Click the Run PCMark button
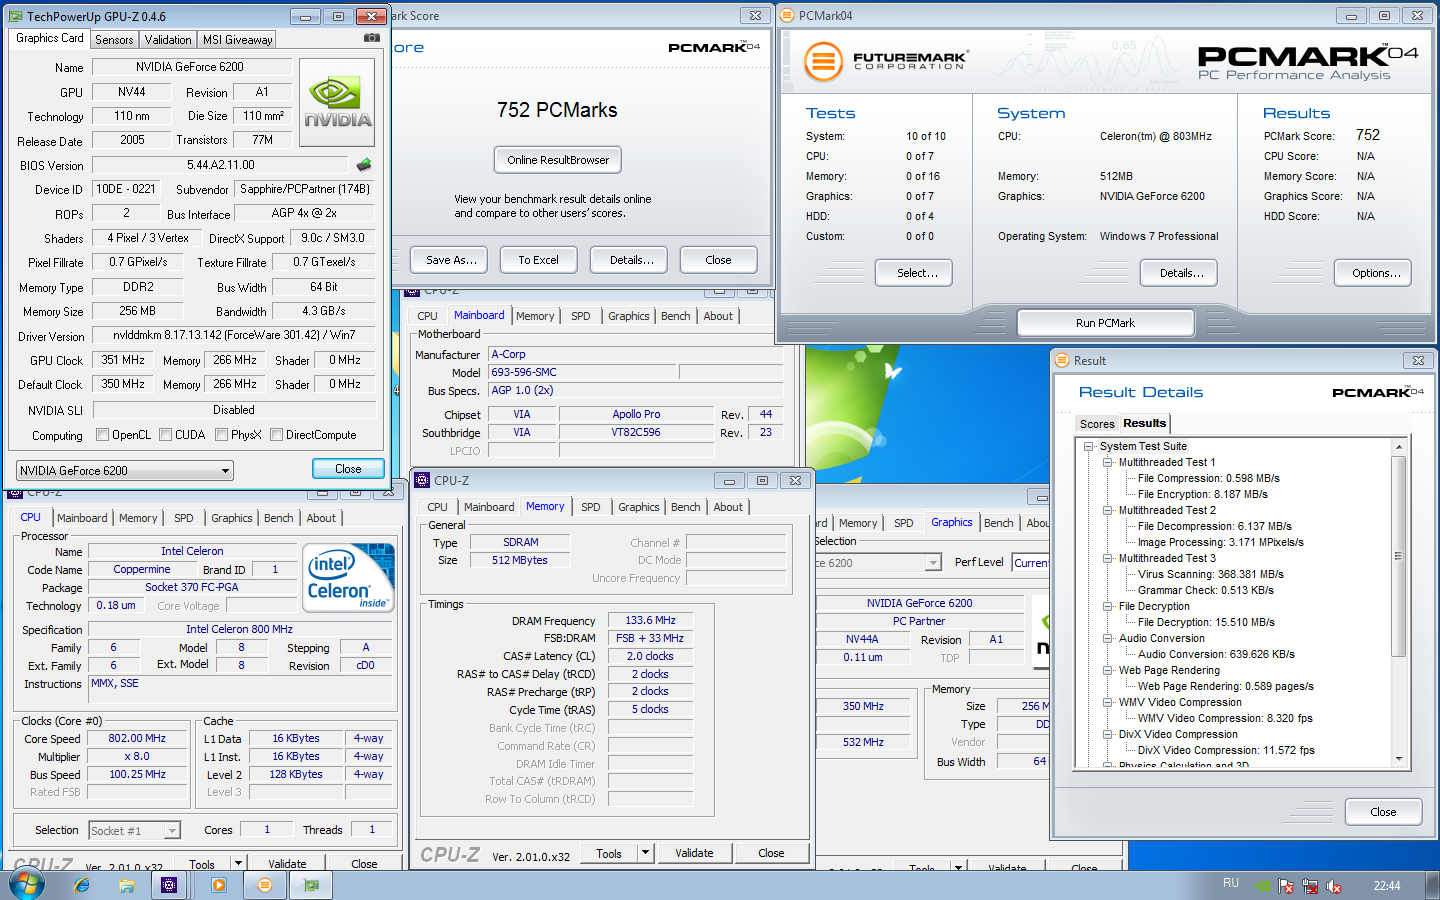Image resolution: width=1440 pixels, height=900 pixels. (1105, 323)
